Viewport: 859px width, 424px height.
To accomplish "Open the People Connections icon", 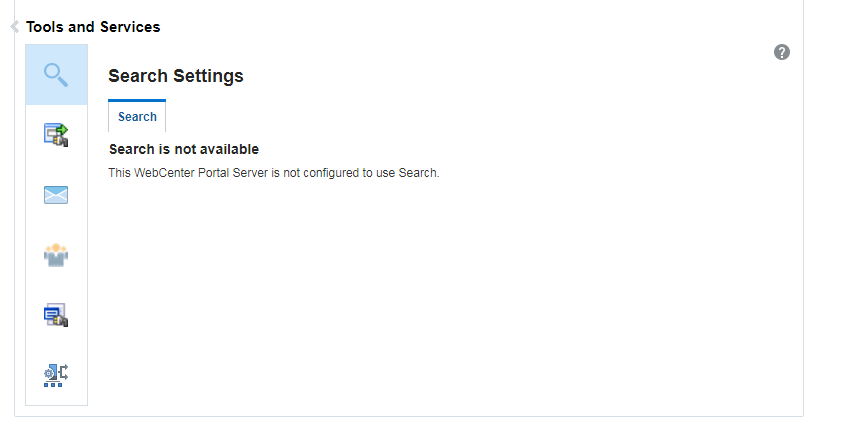I will coord(56,255).
